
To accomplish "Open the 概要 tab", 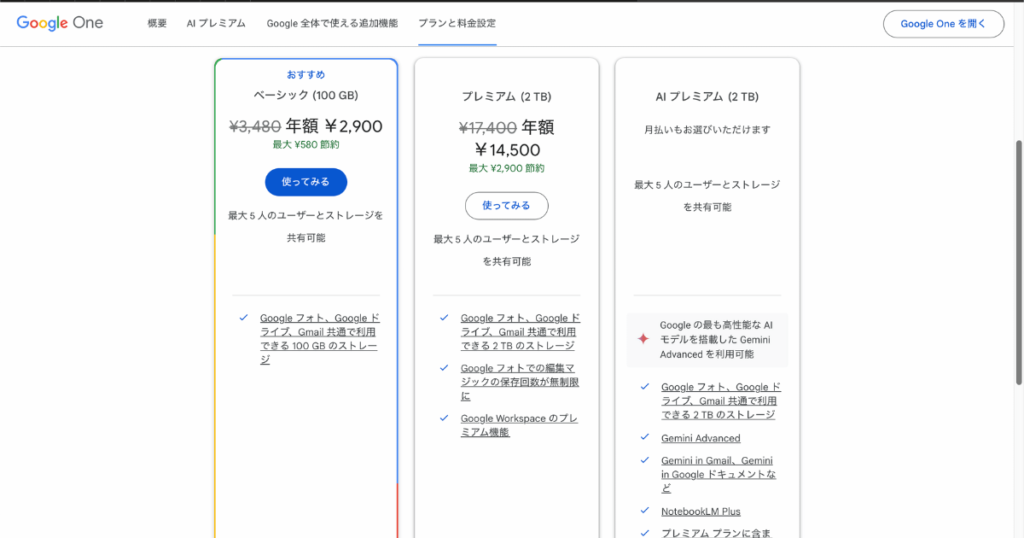I will click(157, 24).
